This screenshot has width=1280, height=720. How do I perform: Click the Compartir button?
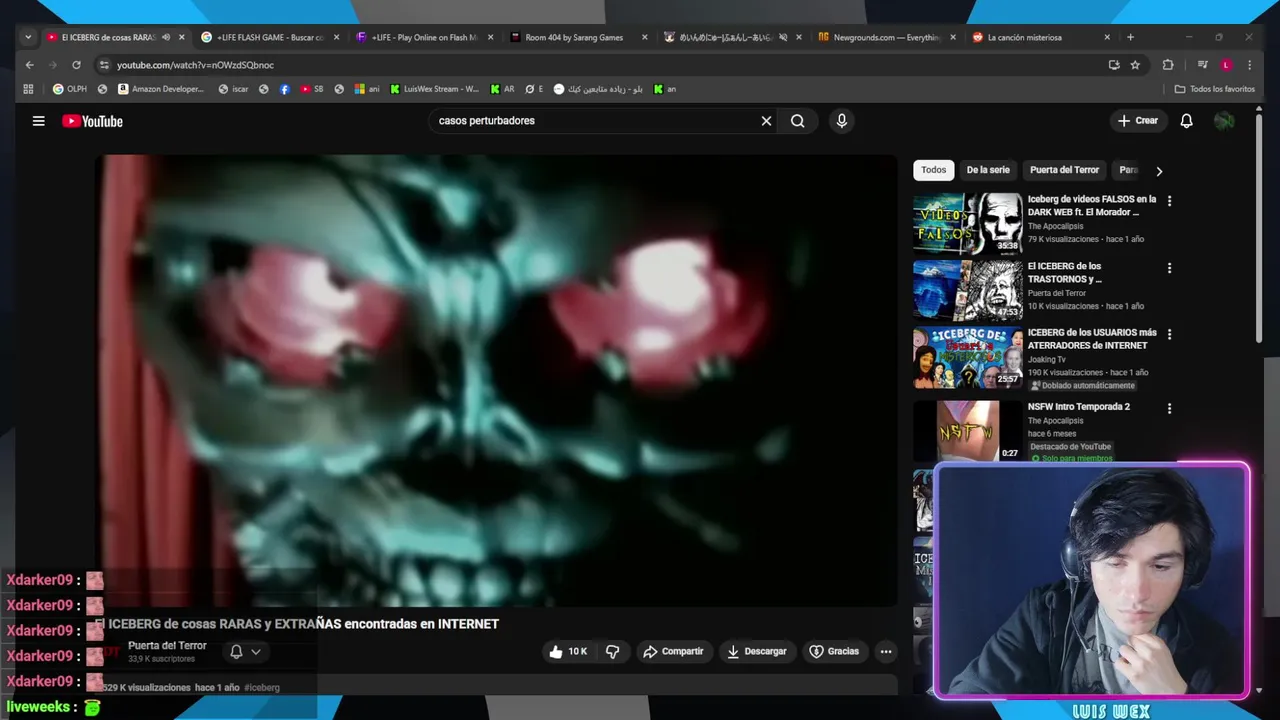click(673, 651)
